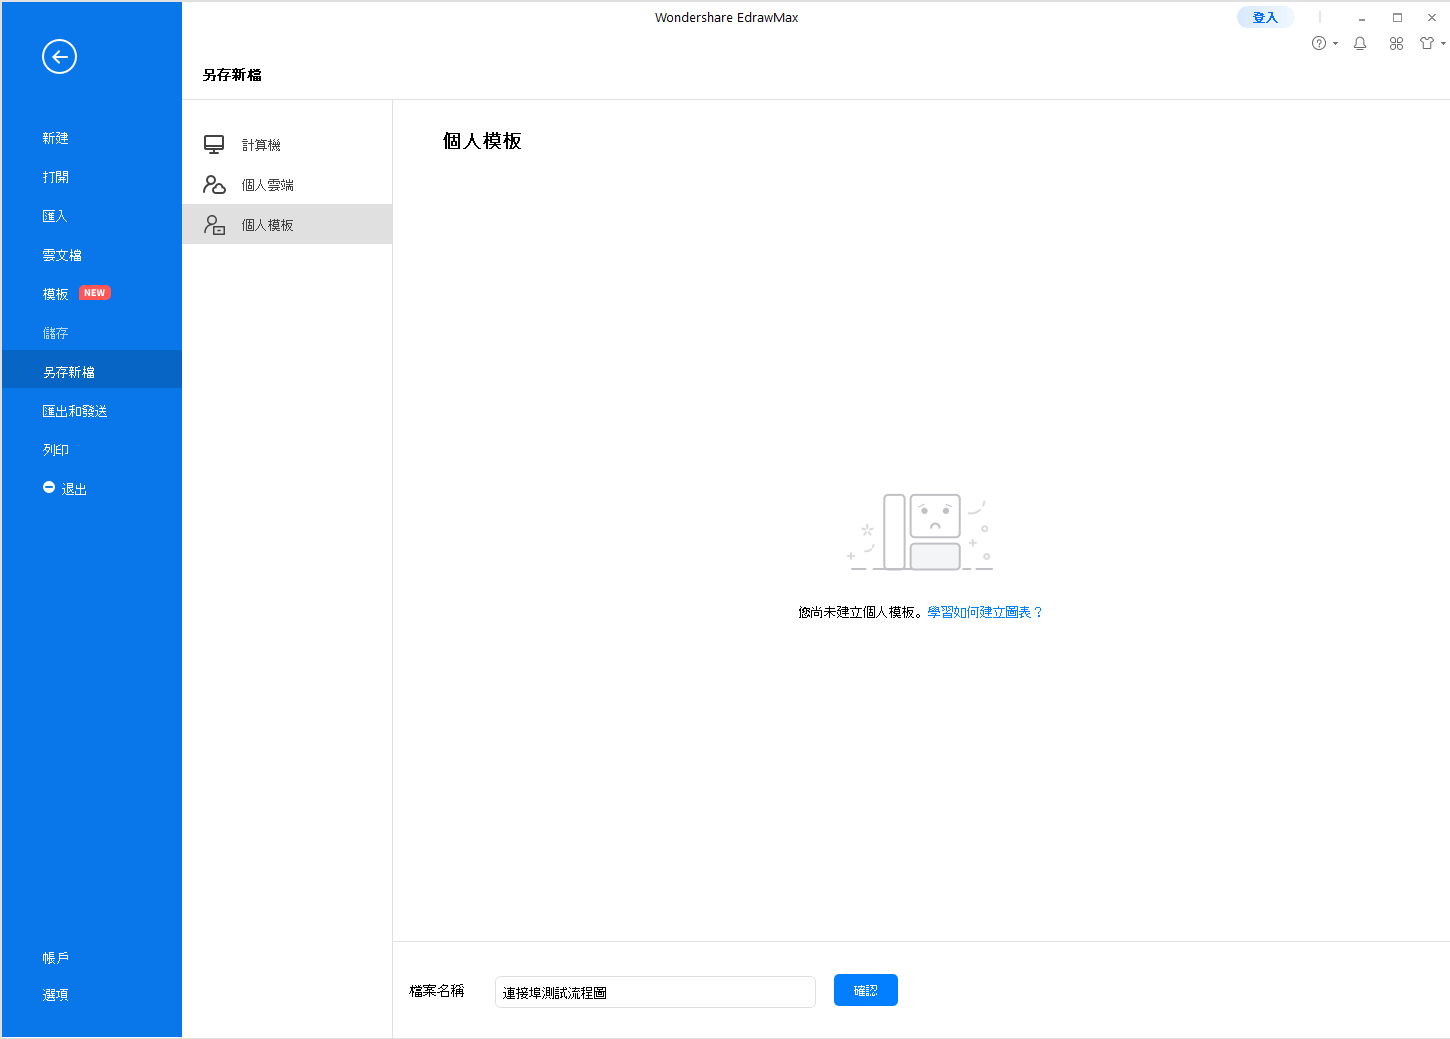The width and height of the screenshot is (1450, 1039).
Task: Click the NEW badge beside 模板
Action: tap(95, 293)
